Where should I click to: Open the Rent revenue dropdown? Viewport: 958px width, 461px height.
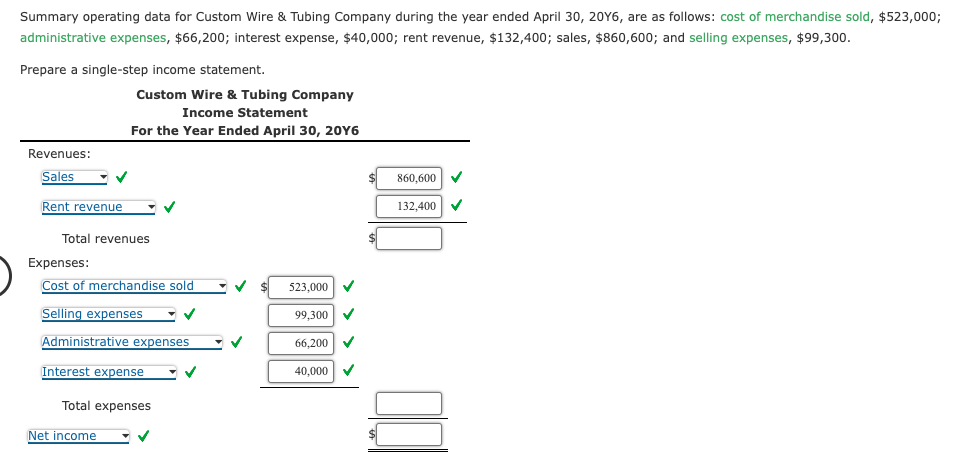coord(99,207)
